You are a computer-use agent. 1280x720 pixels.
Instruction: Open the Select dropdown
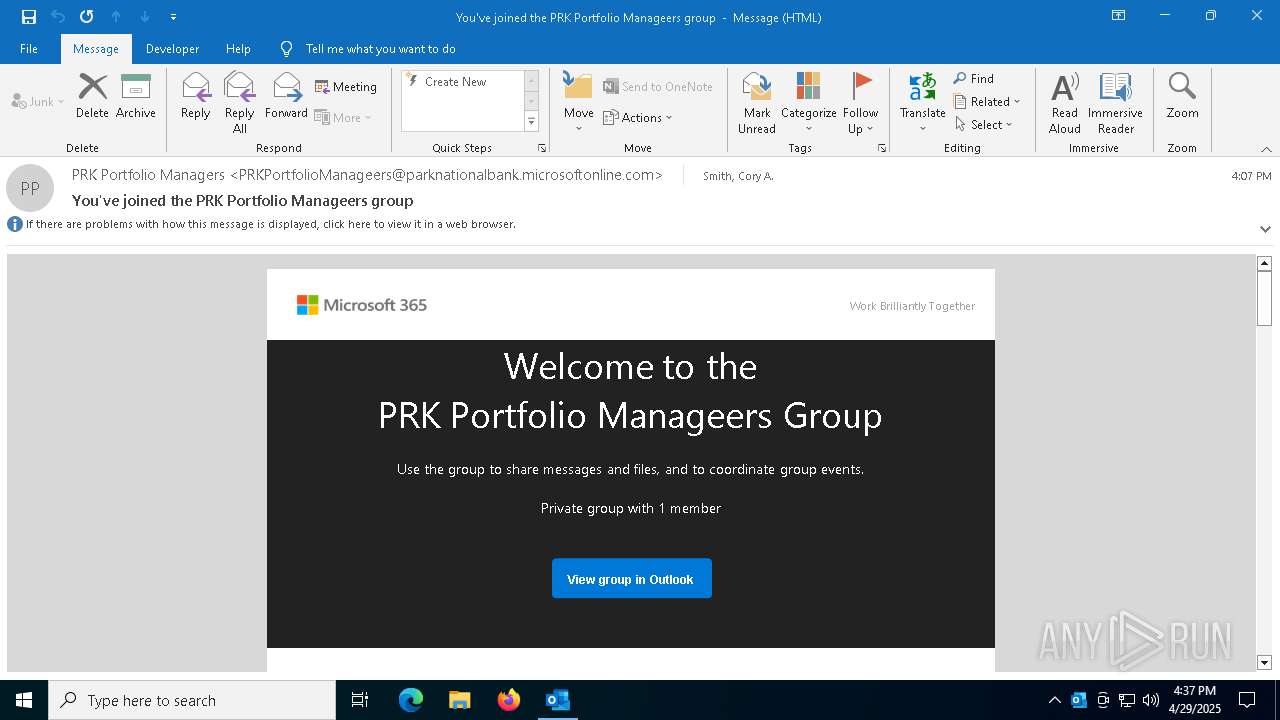coord(984,125)
